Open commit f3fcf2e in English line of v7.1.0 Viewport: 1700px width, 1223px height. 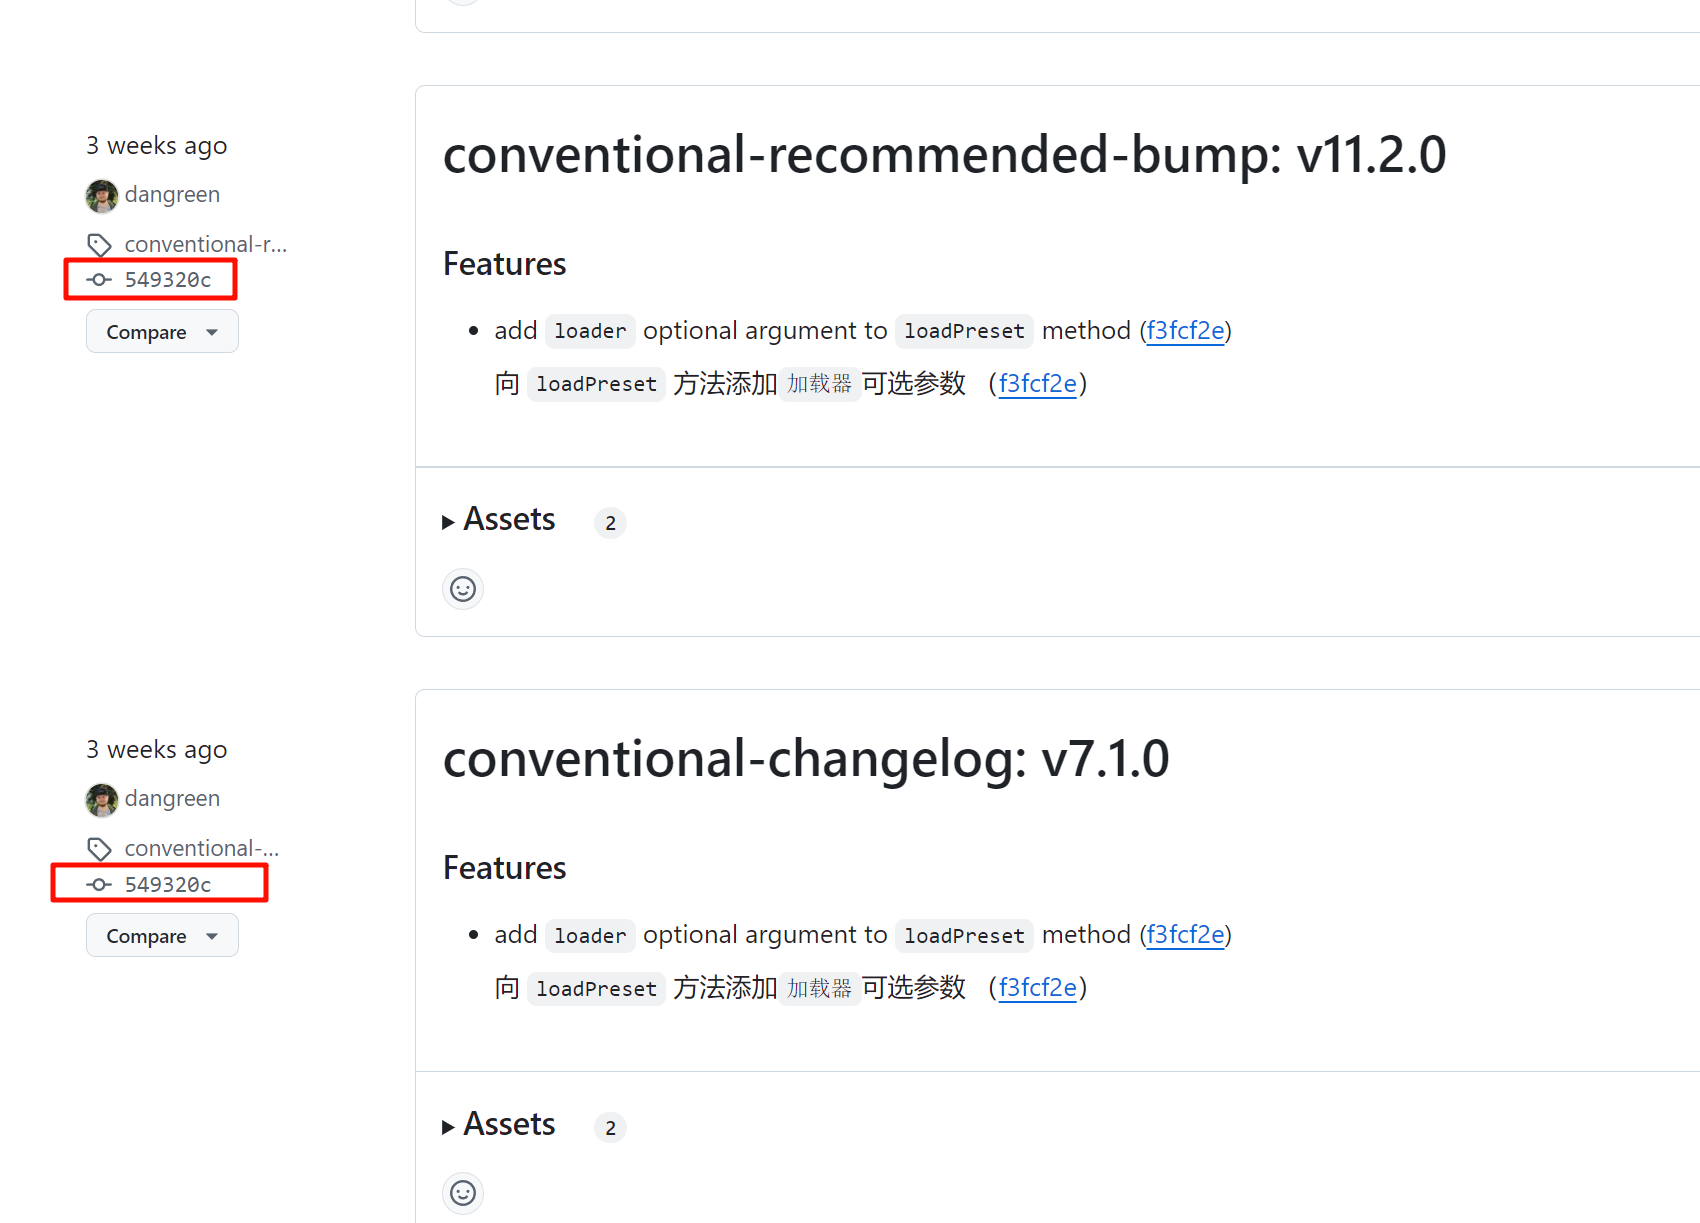[x=1185, y=935]
